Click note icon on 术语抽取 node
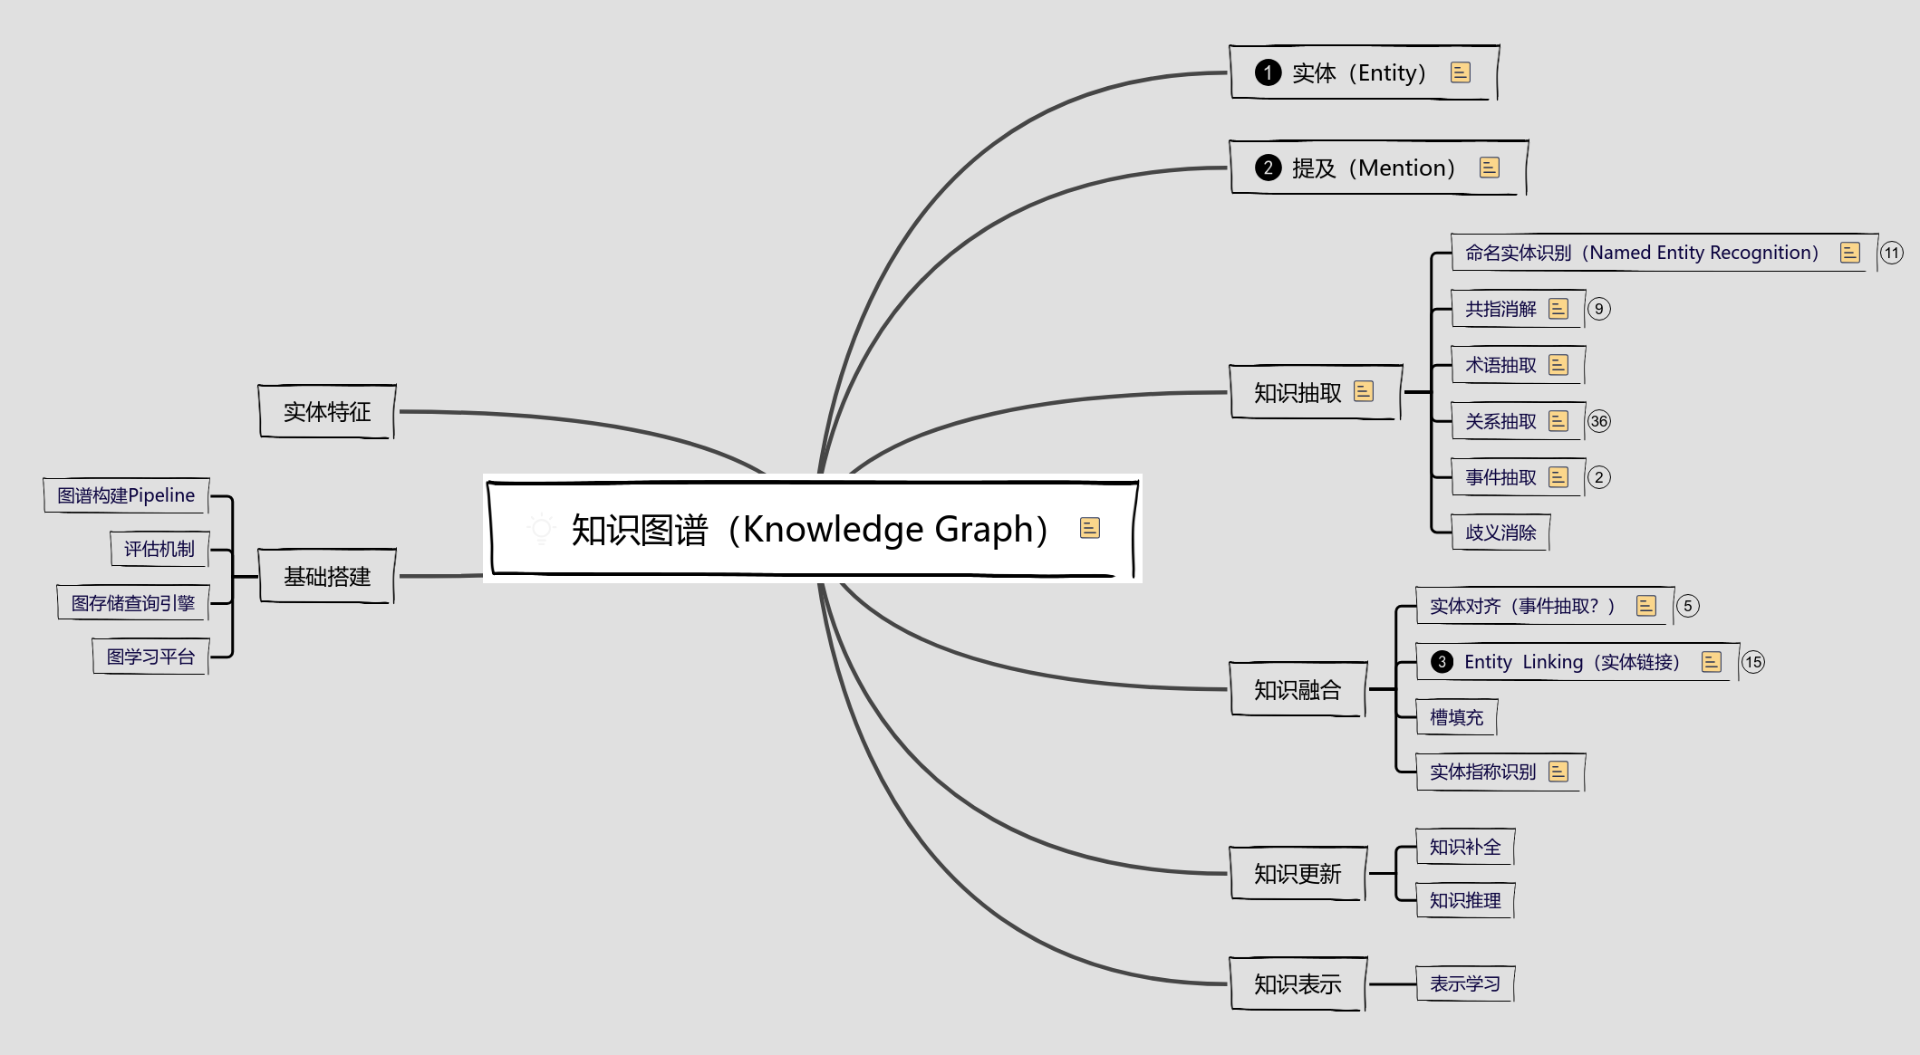 point(1558,365)
